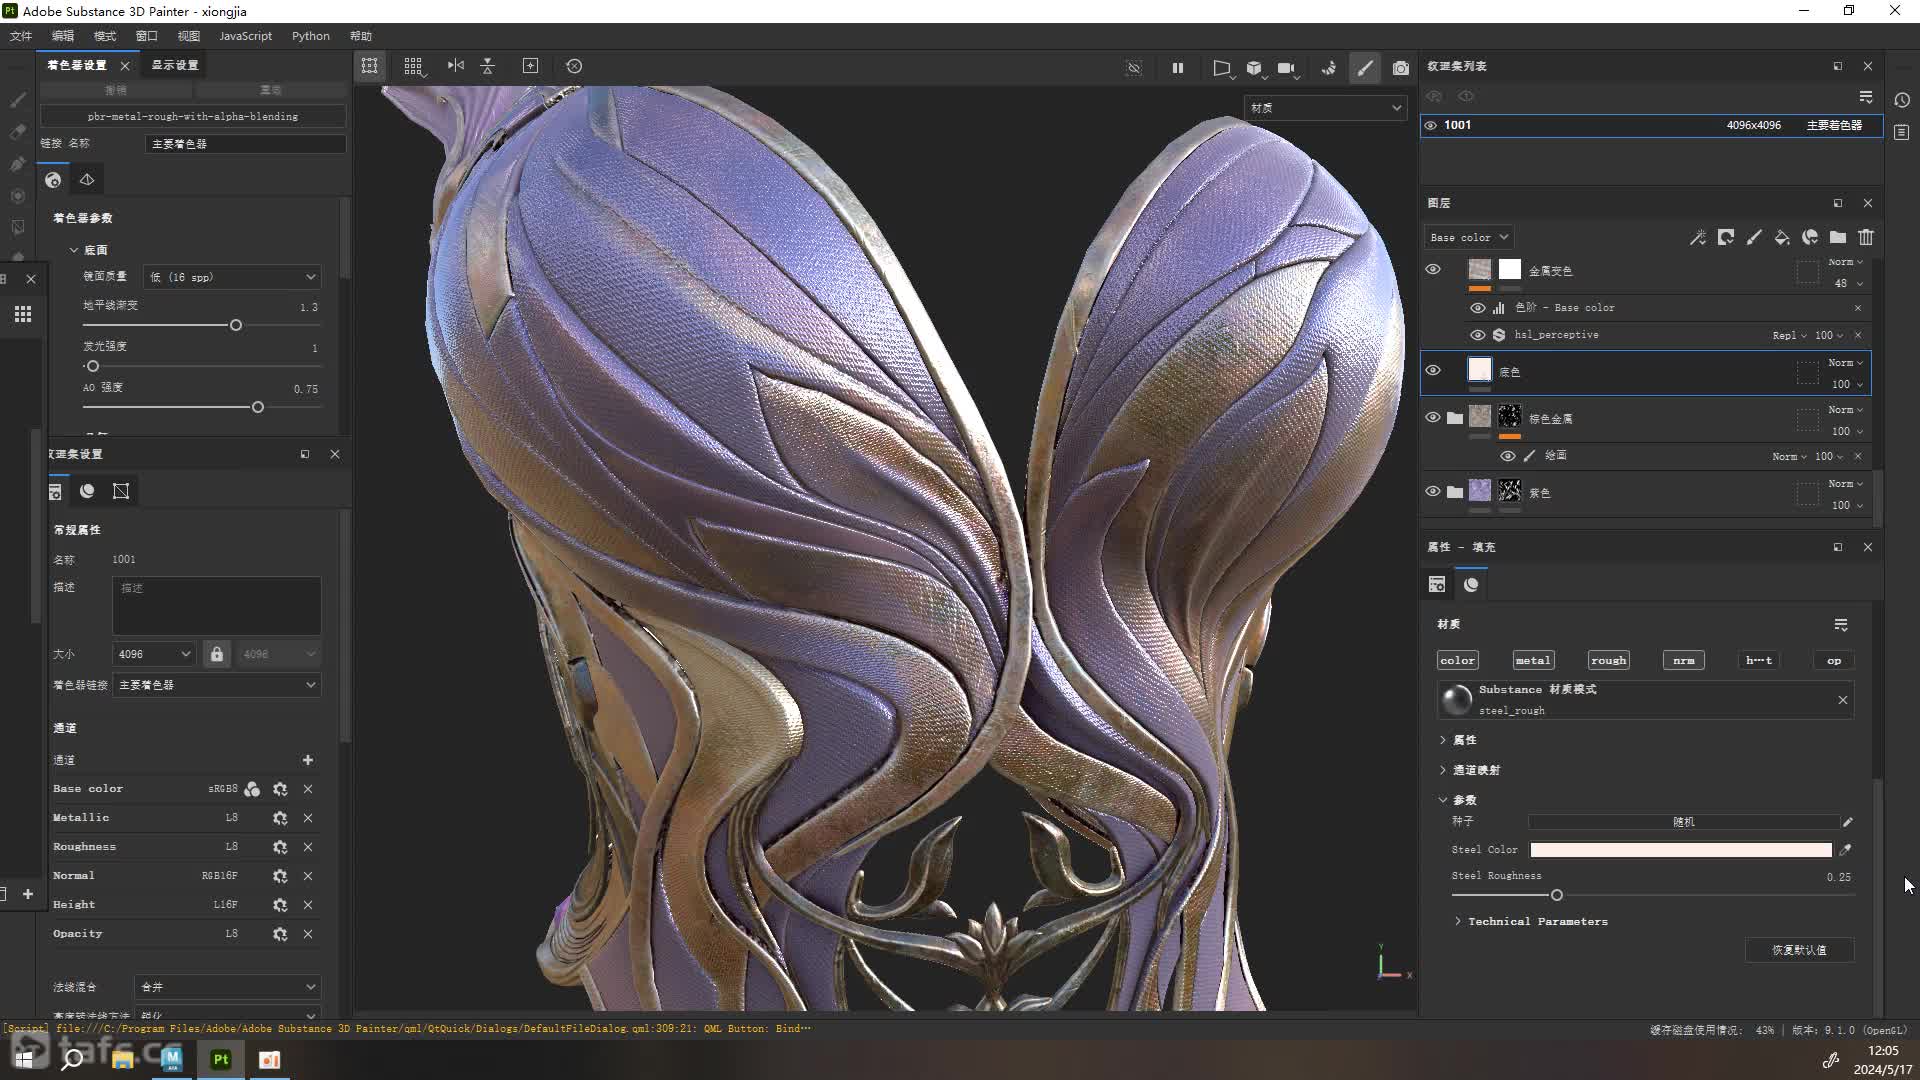Toggle visibility of 色阶 - Base color effect
This screenshot has width=1920, height=1080.
pos(1477,308)
